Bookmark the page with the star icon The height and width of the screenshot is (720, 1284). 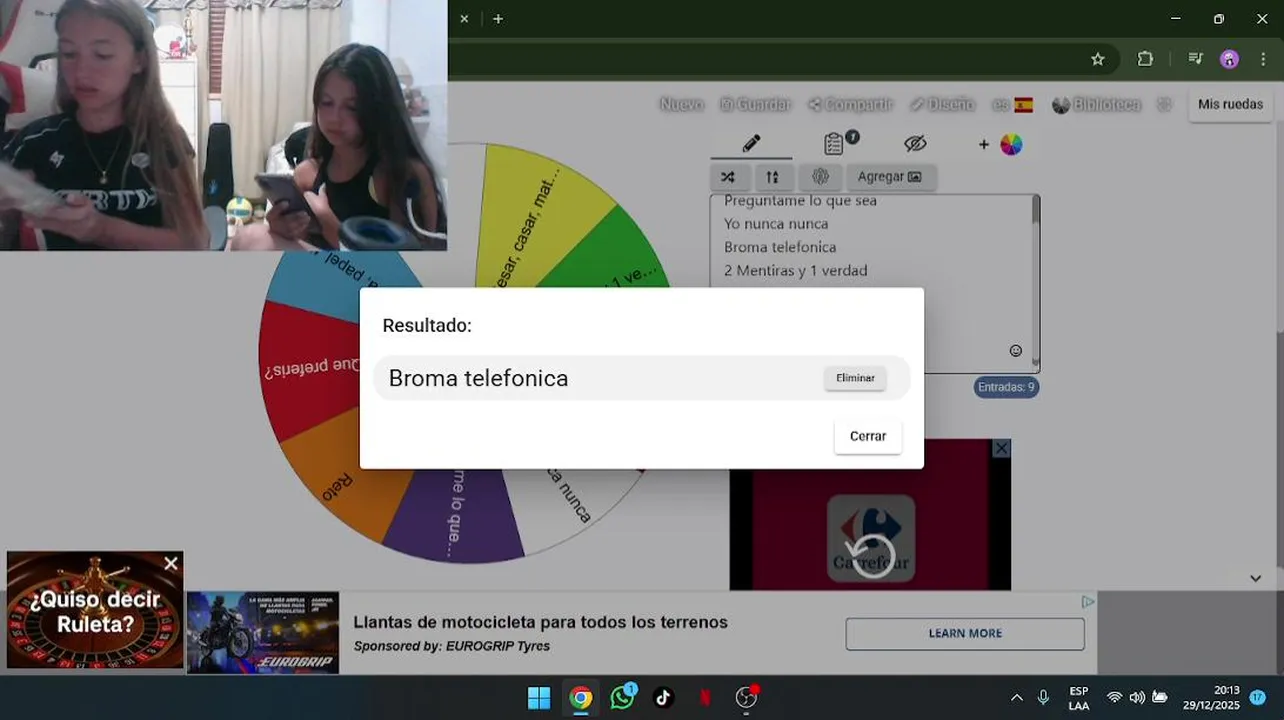pos(1098,59)
